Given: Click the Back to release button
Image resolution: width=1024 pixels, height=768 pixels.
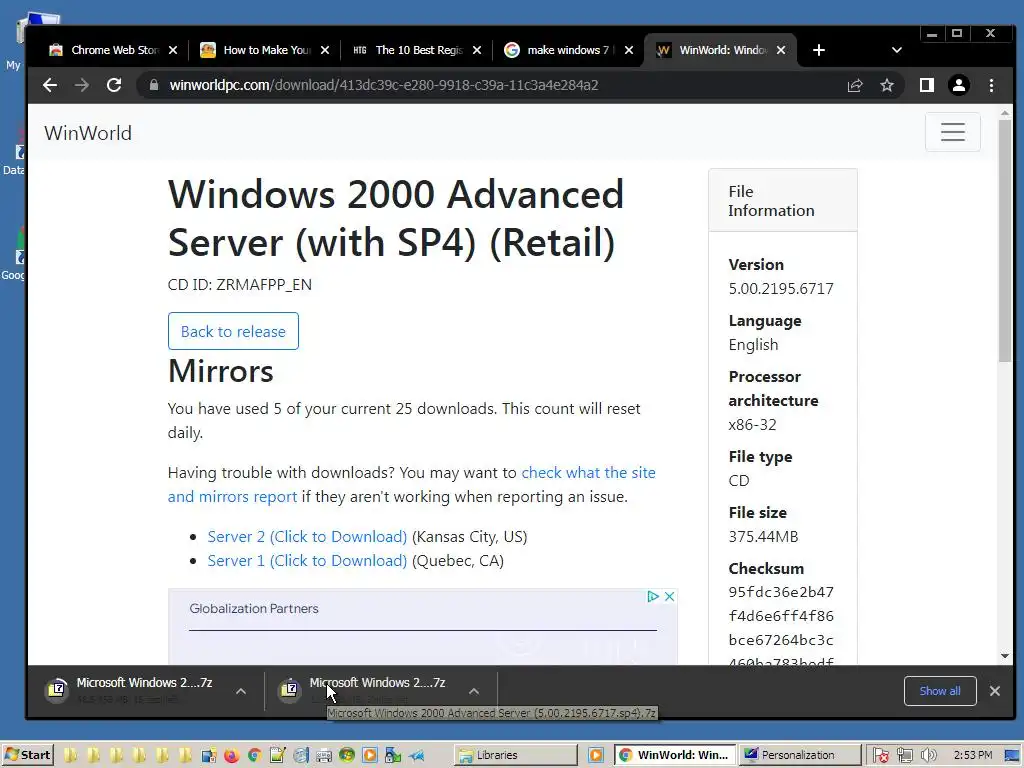Looking at the screenshot, I should coord(233,331).
